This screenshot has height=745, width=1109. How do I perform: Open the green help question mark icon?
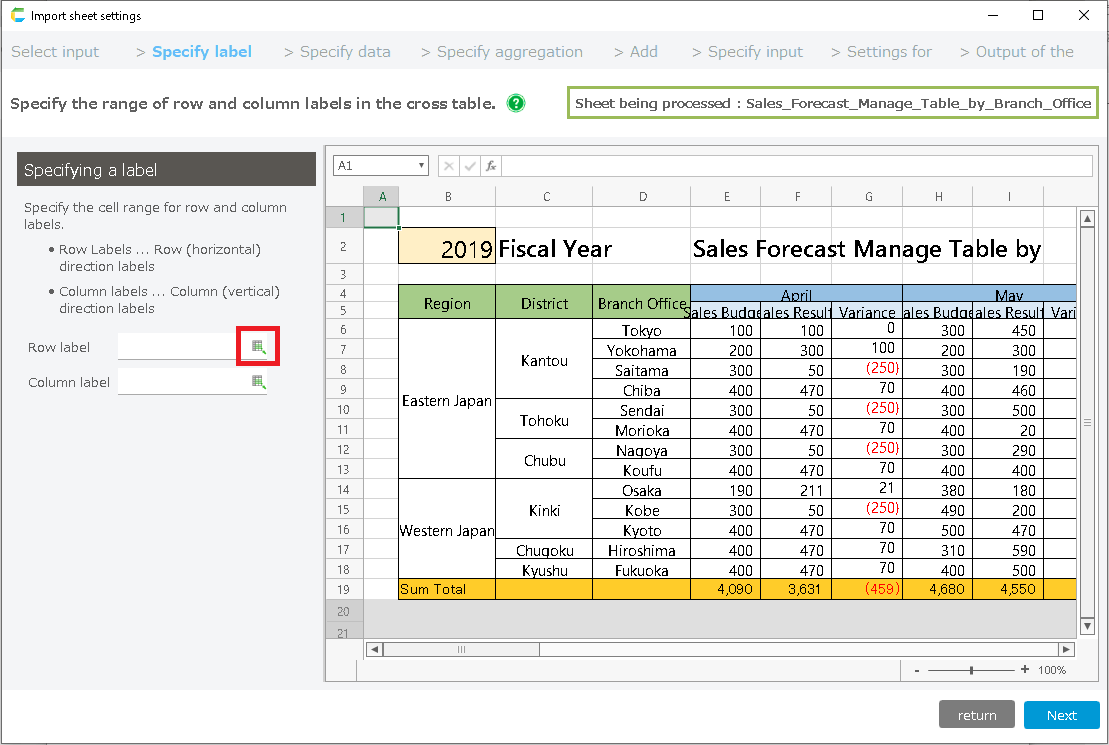tap(516, 103)
